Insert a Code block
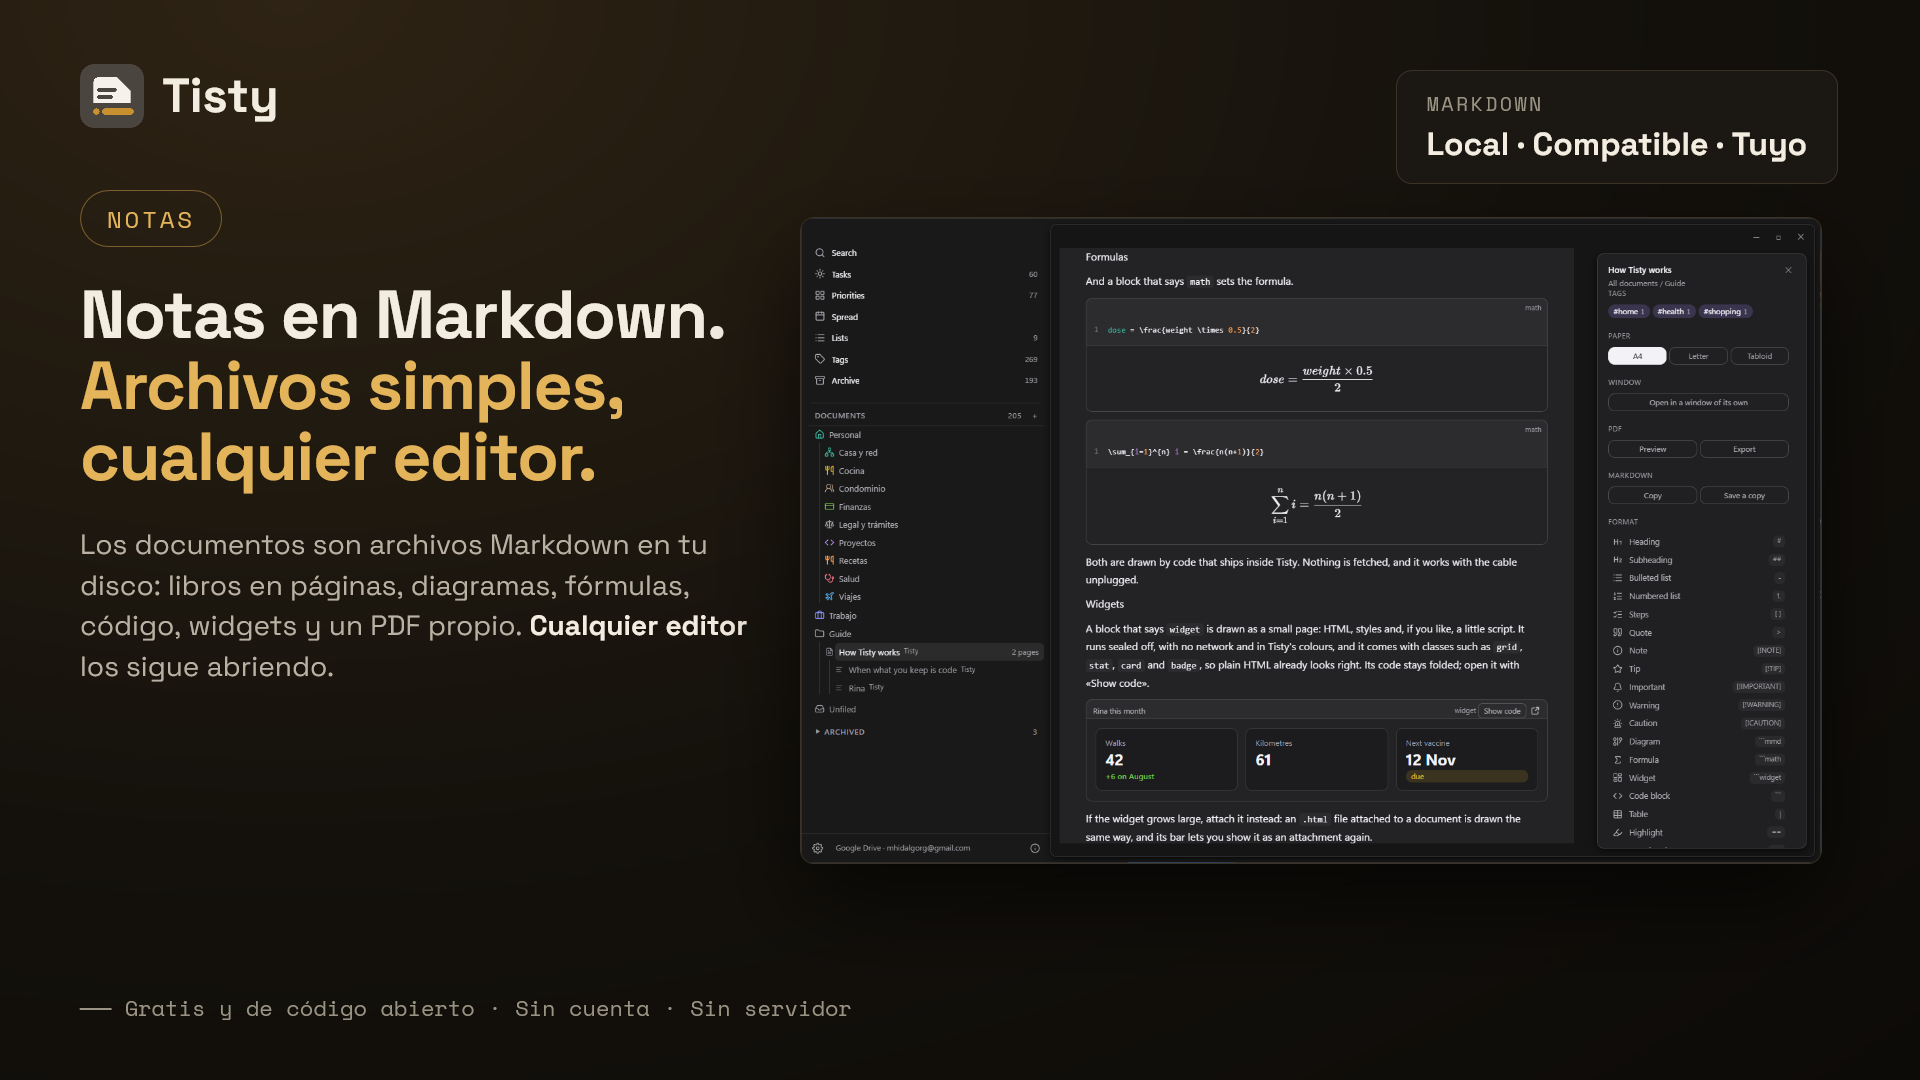 tap(1698, 796)
